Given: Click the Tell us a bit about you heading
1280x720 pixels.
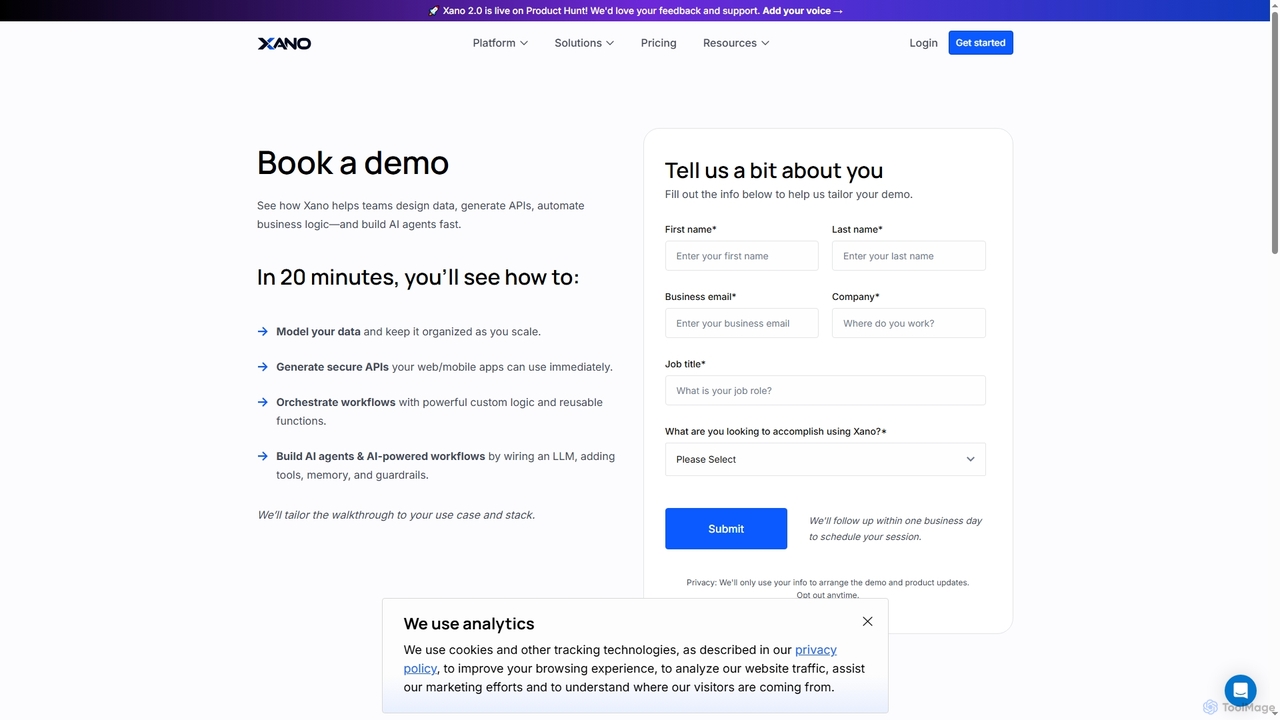Looking at the screenshot, I should [774, 170].
